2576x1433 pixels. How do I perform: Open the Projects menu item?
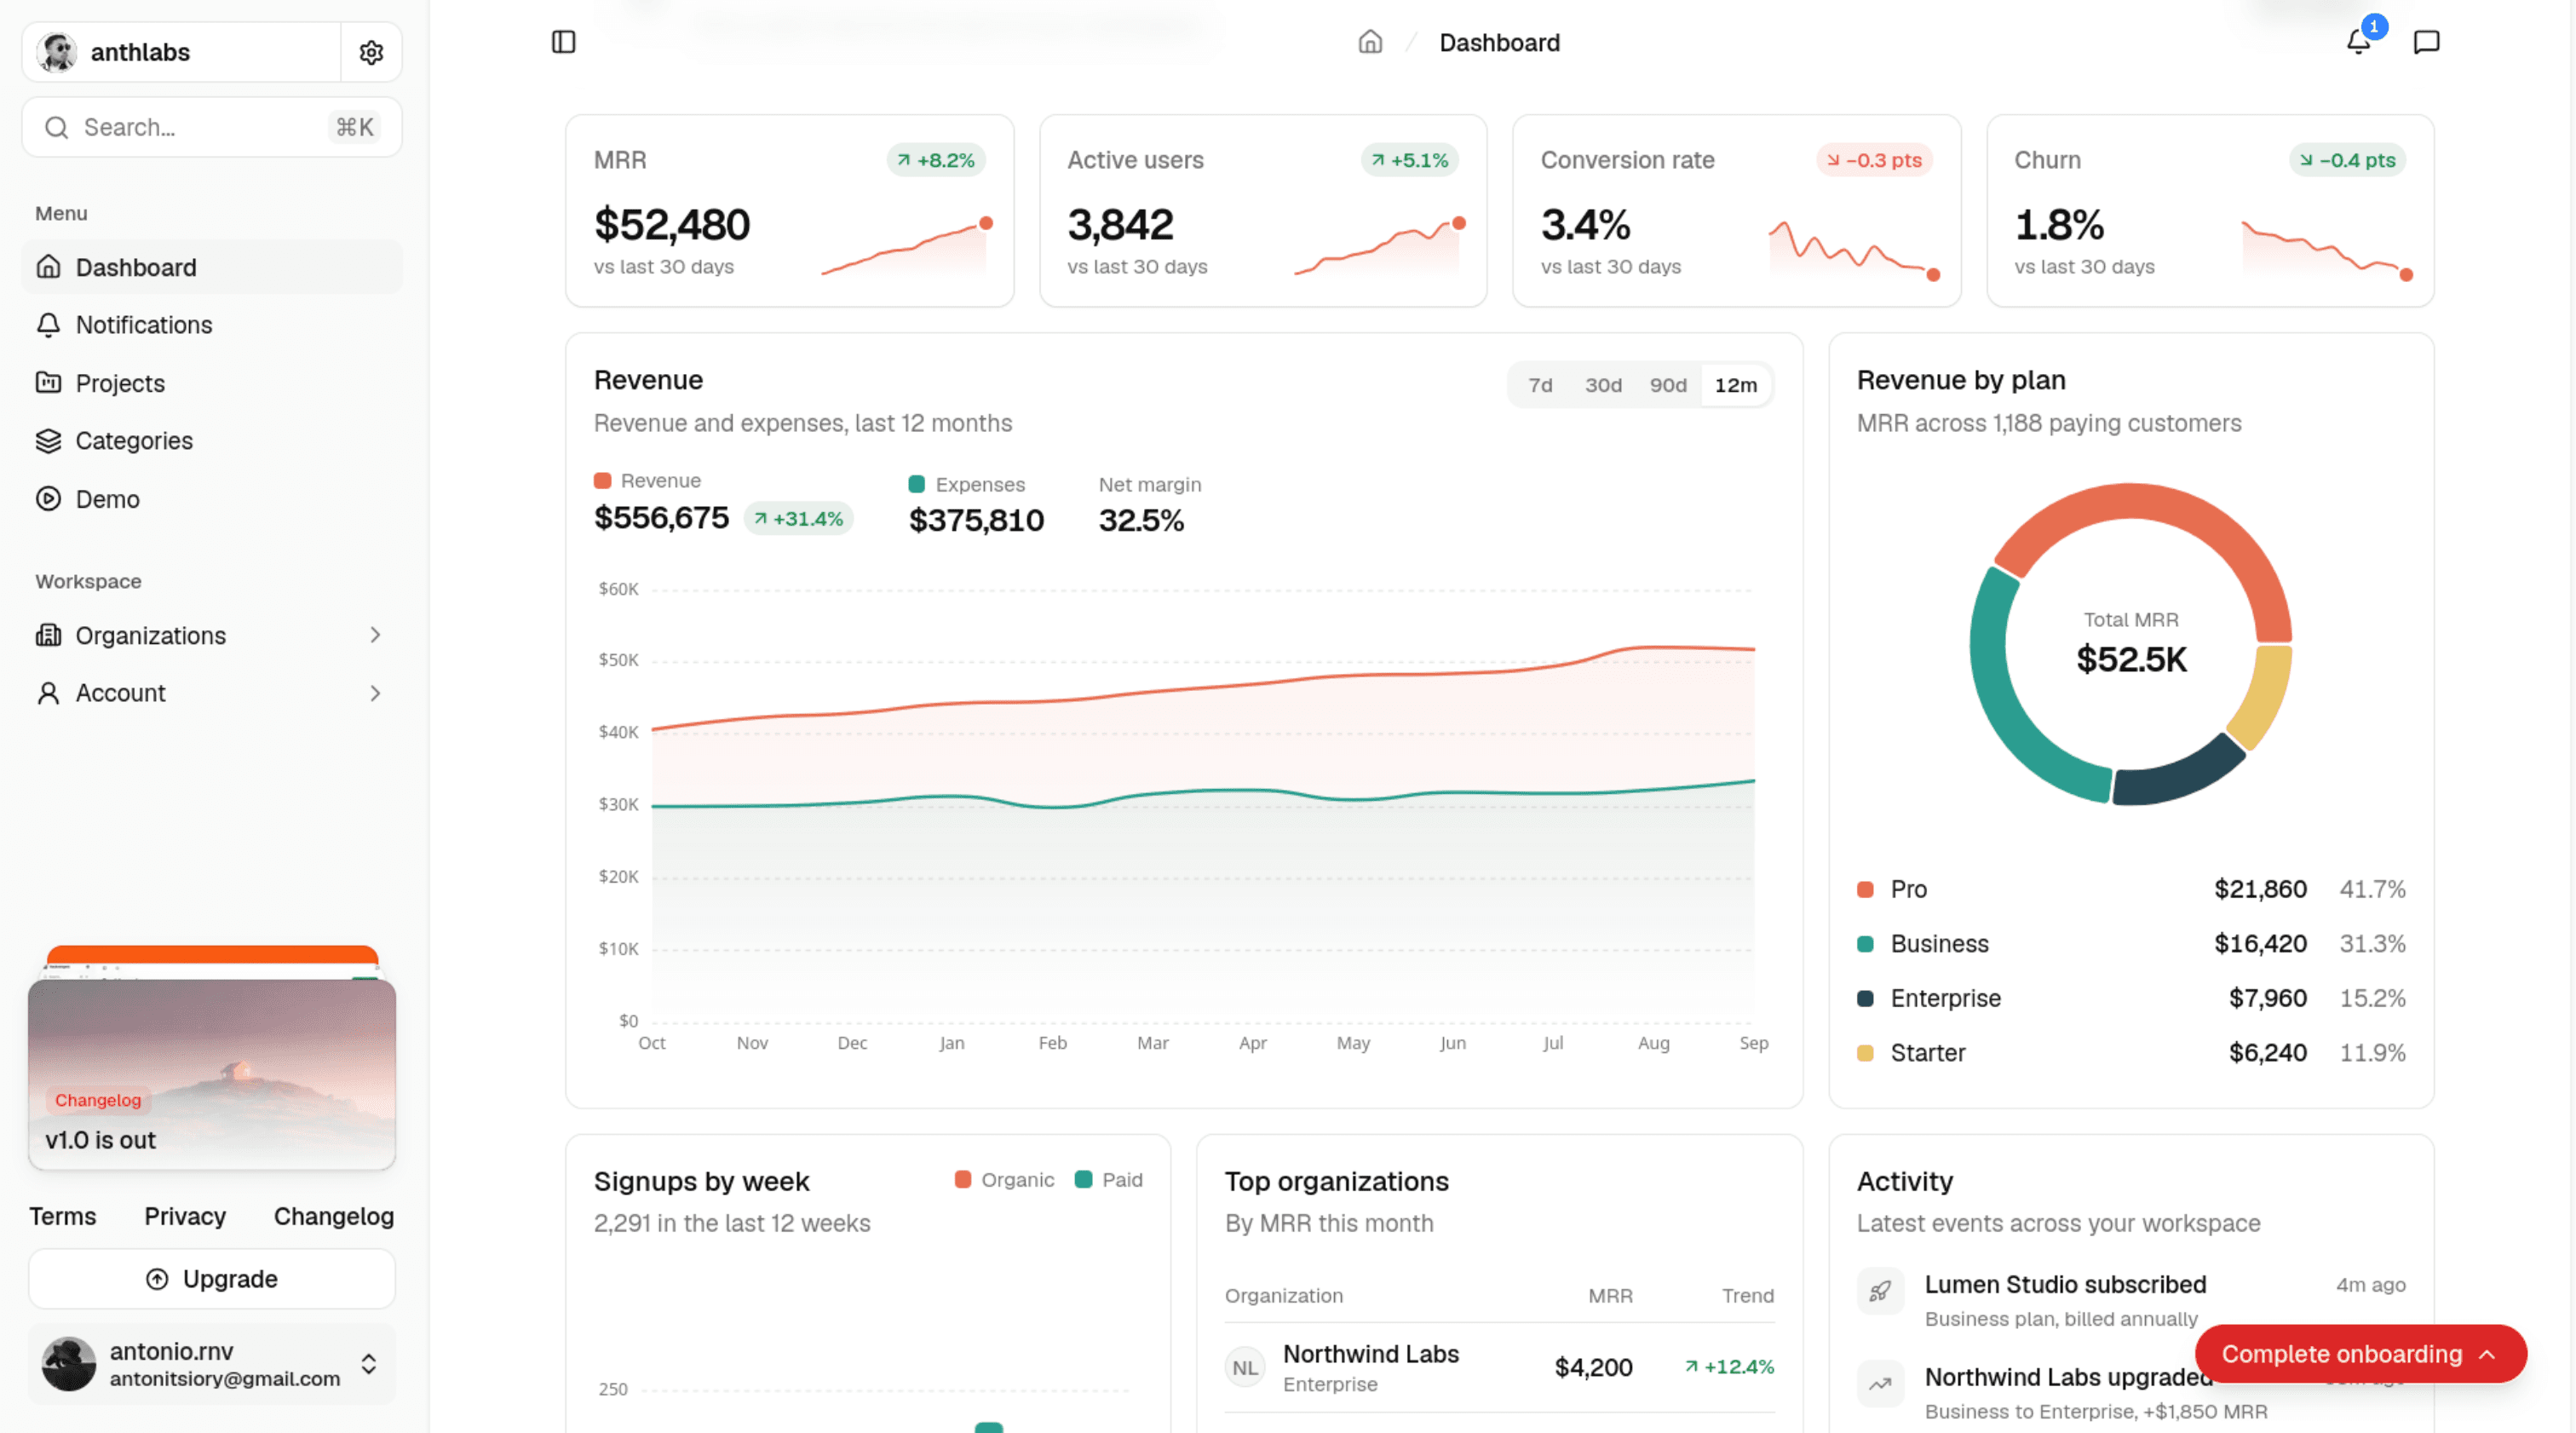[x=212, y=383]
